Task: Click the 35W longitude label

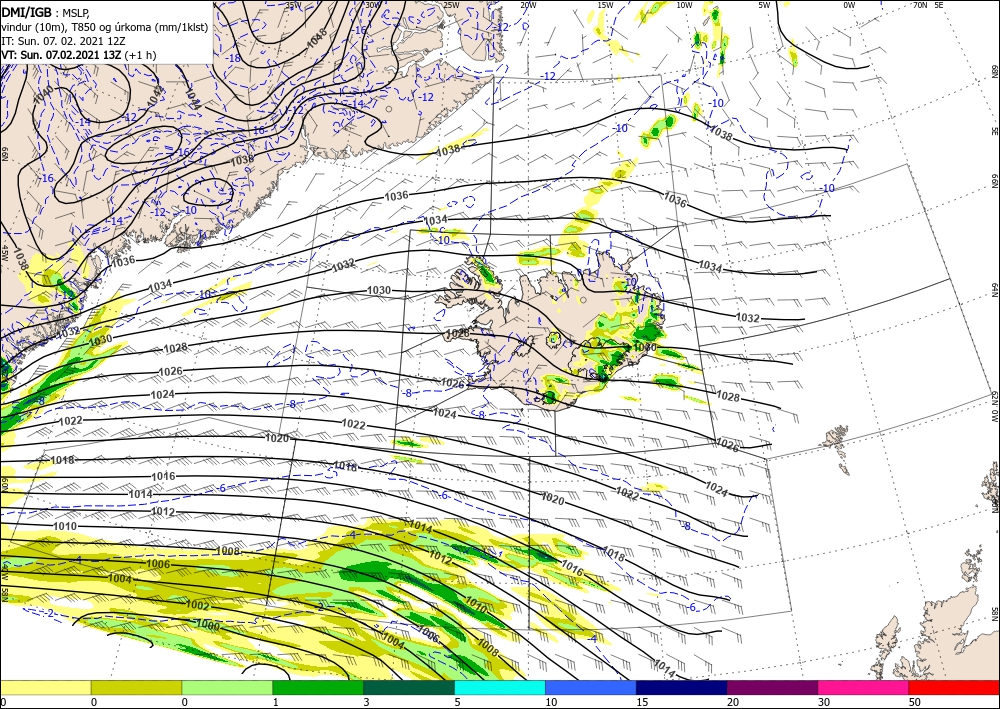Action: 293,5
